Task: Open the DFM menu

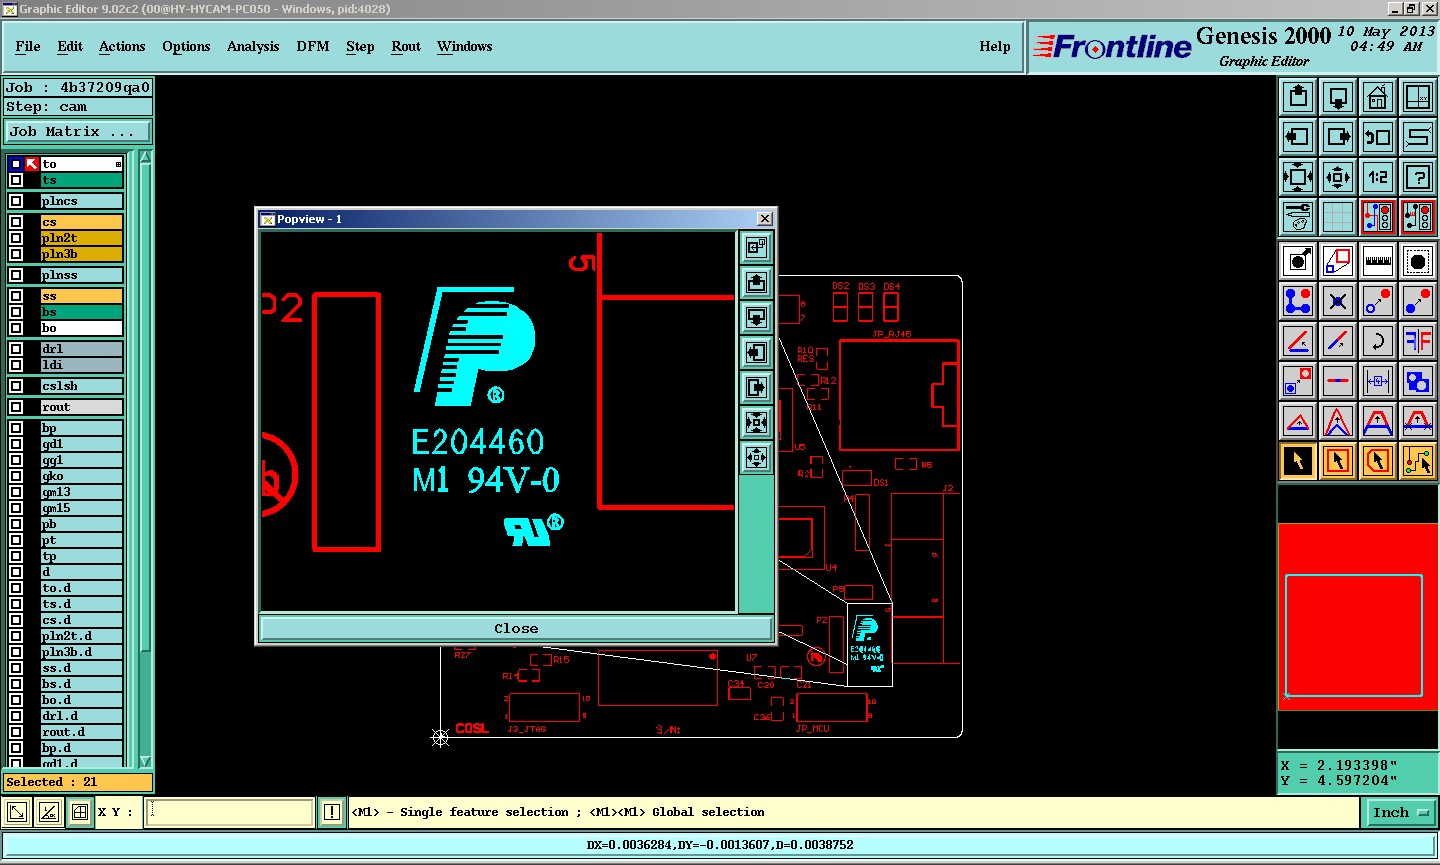Action: [x=313, y=46]
